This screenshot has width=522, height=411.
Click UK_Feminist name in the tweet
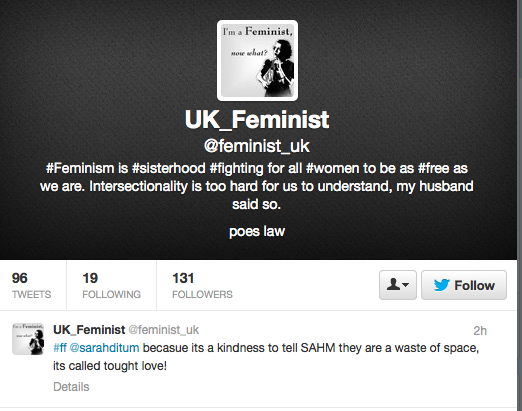click(x=89, y=330)
